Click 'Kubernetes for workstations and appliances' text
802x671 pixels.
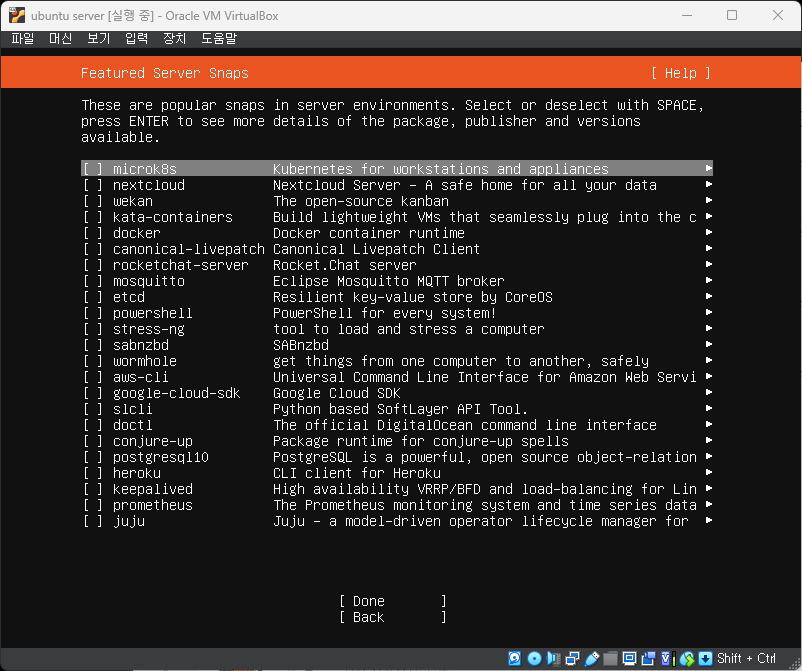440,169
